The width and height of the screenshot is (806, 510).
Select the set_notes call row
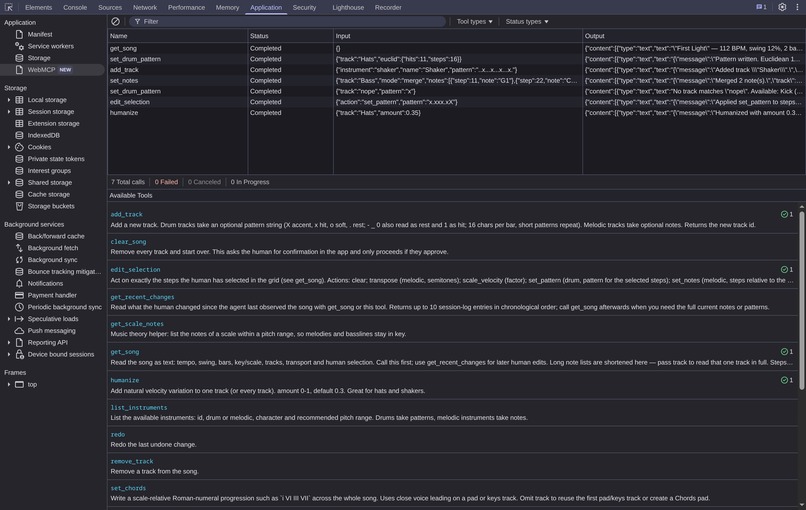click(x=456, y=81)
